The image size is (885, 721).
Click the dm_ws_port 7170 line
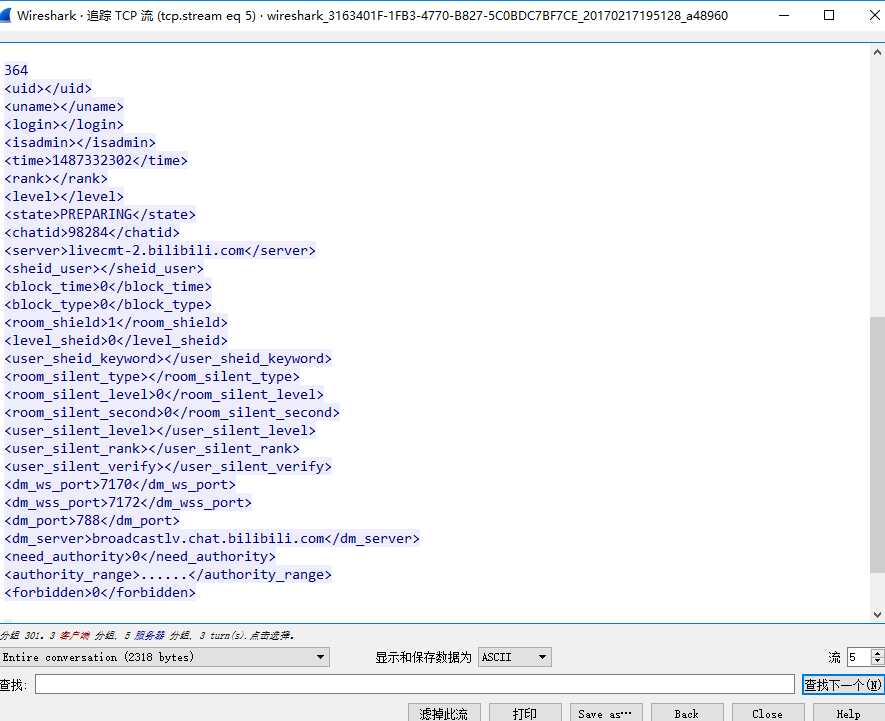120,484
